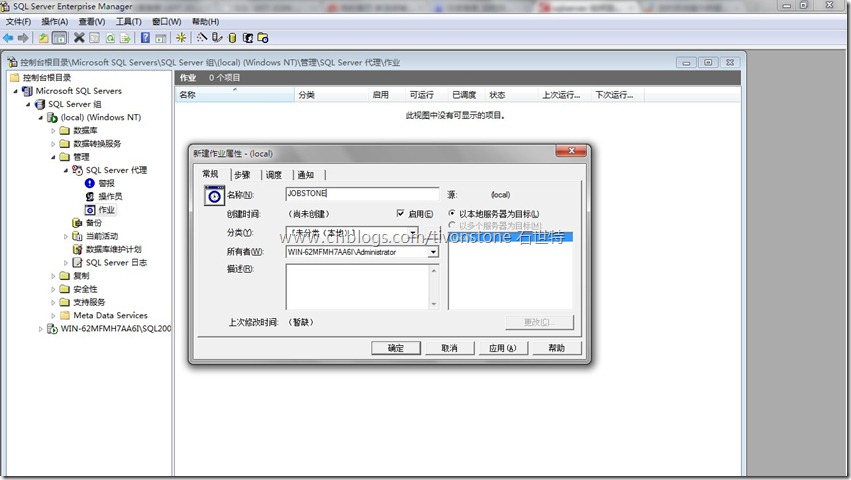851x480 pixels.
Task: Click the Back arrow in the toolbar
Action: tap(9, 38)
